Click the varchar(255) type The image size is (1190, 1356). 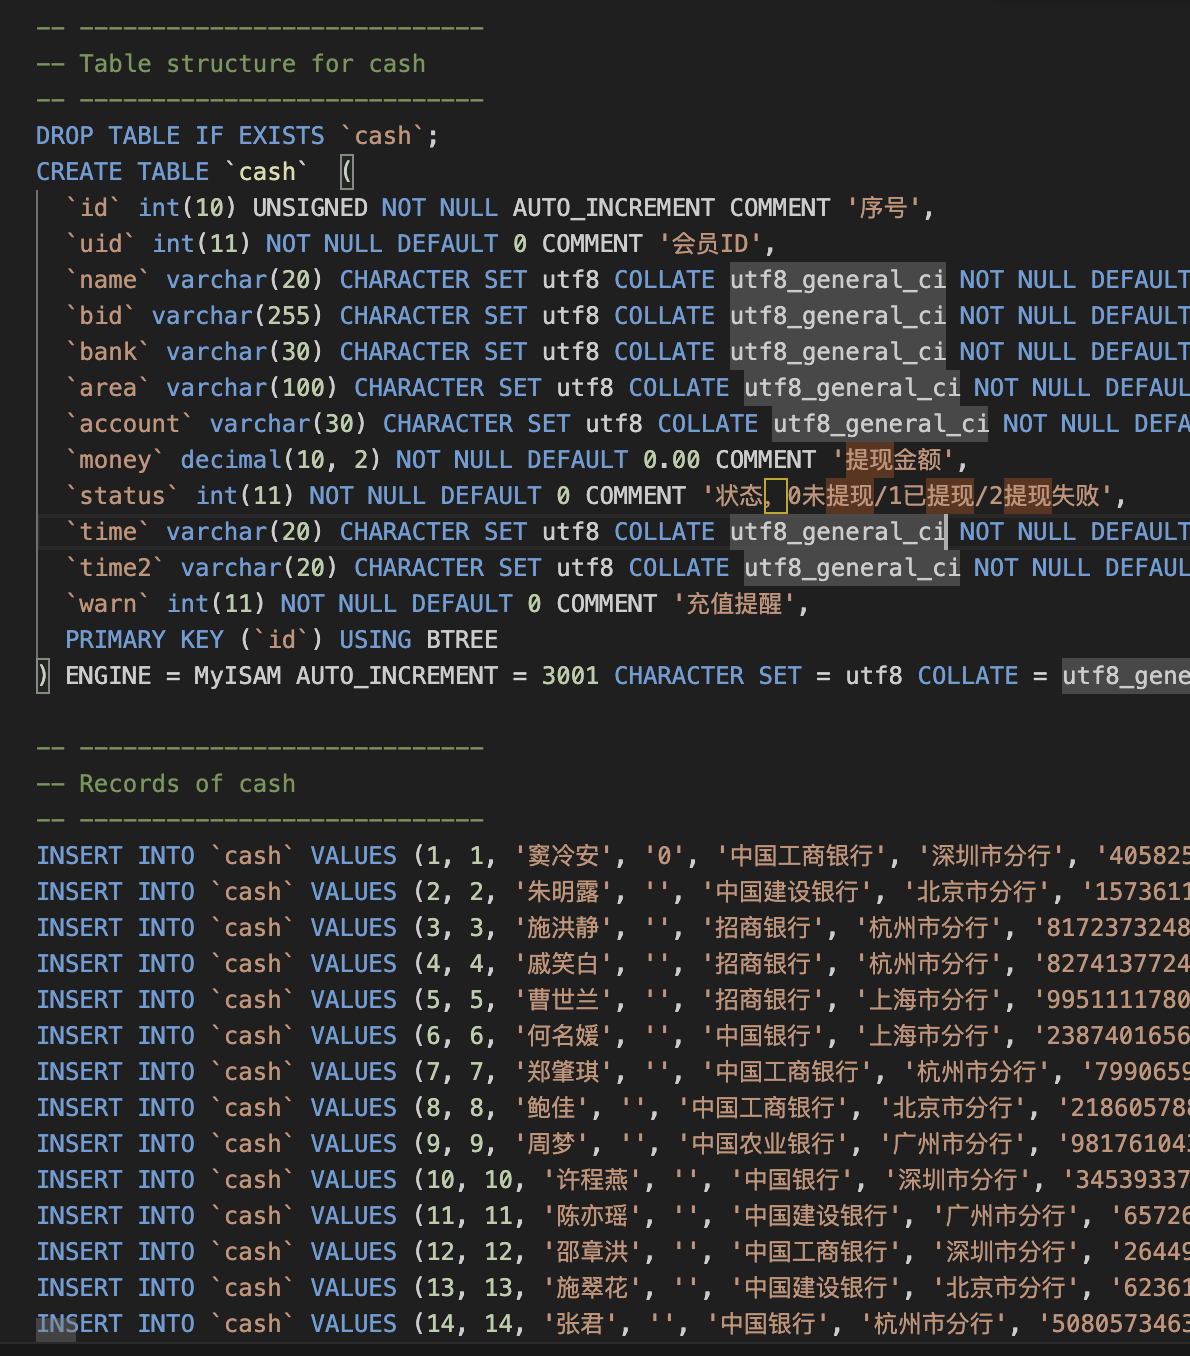coord(238,316)
